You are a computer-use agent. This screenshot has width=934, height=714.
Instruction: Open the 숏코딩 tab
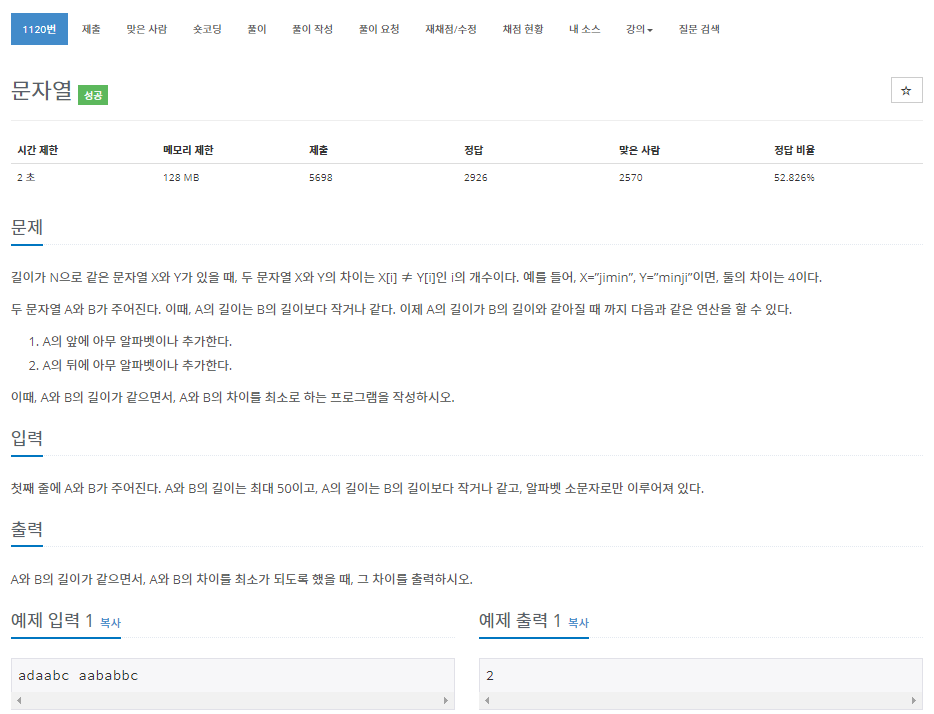[207, 29]
